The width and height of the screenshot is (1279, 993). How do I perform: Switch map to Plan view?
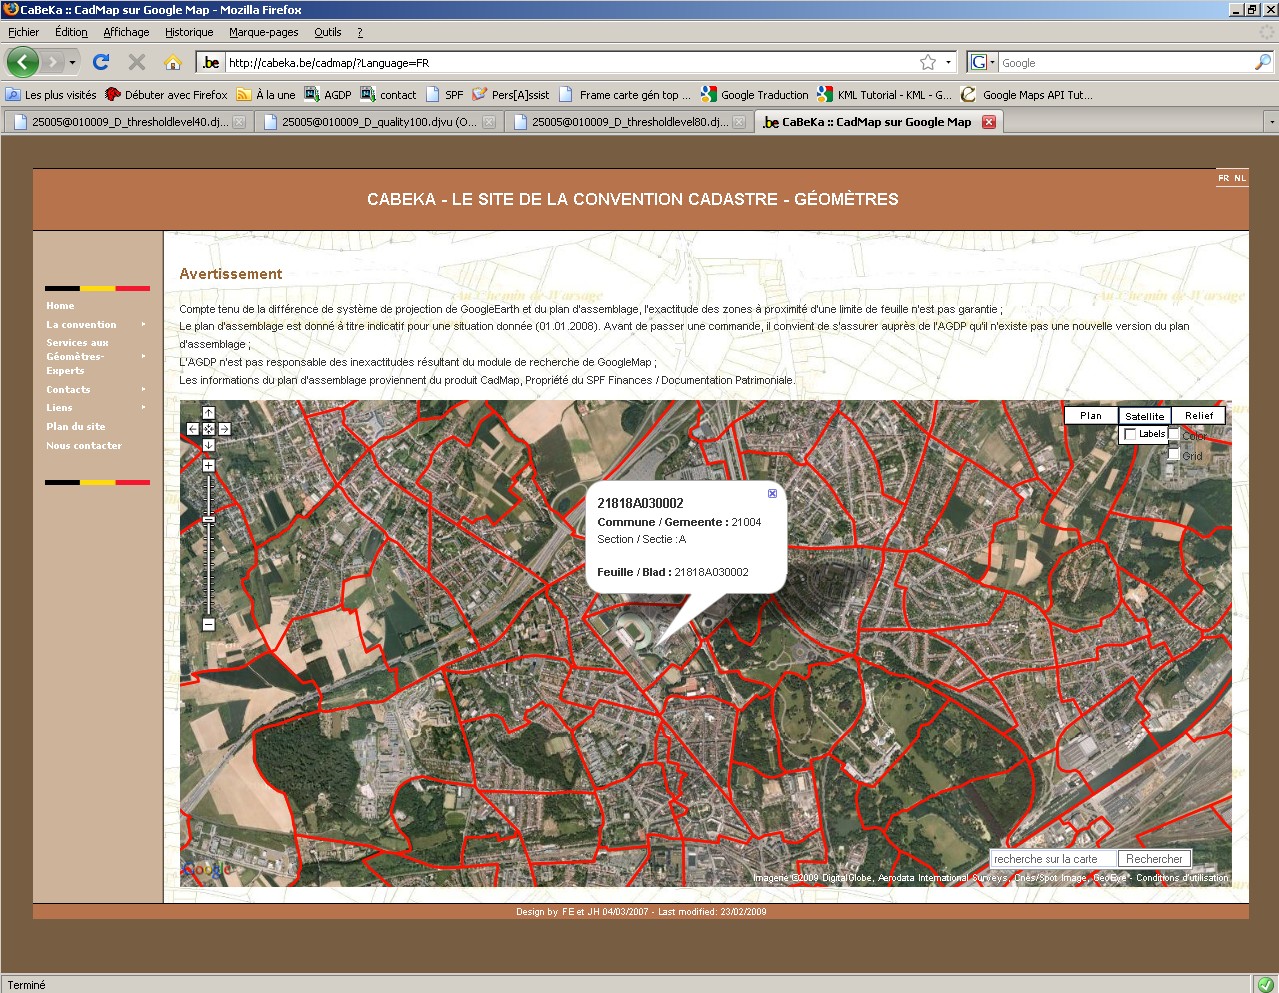point(1091,415)
